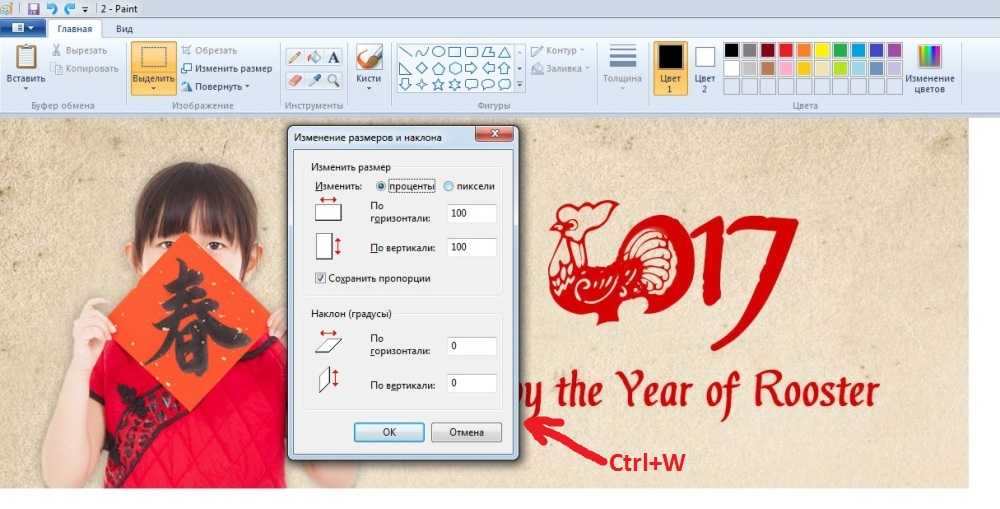Select the проценты radio button
Image resolution: width=1000 pixels, height=509 pixels.
[x=381, y=186]
